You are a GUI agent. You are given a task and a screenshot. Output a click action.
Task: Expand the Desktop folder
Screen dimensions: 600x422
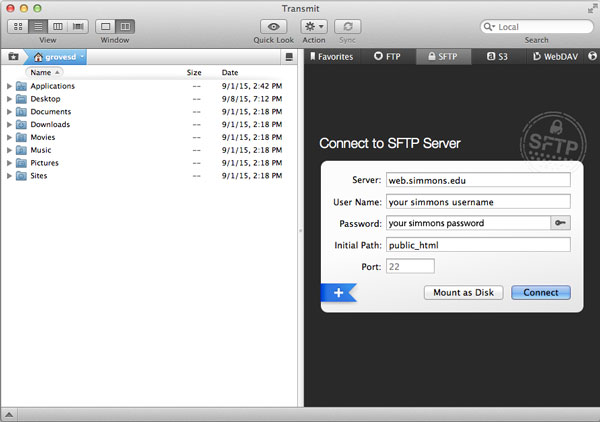9,99
